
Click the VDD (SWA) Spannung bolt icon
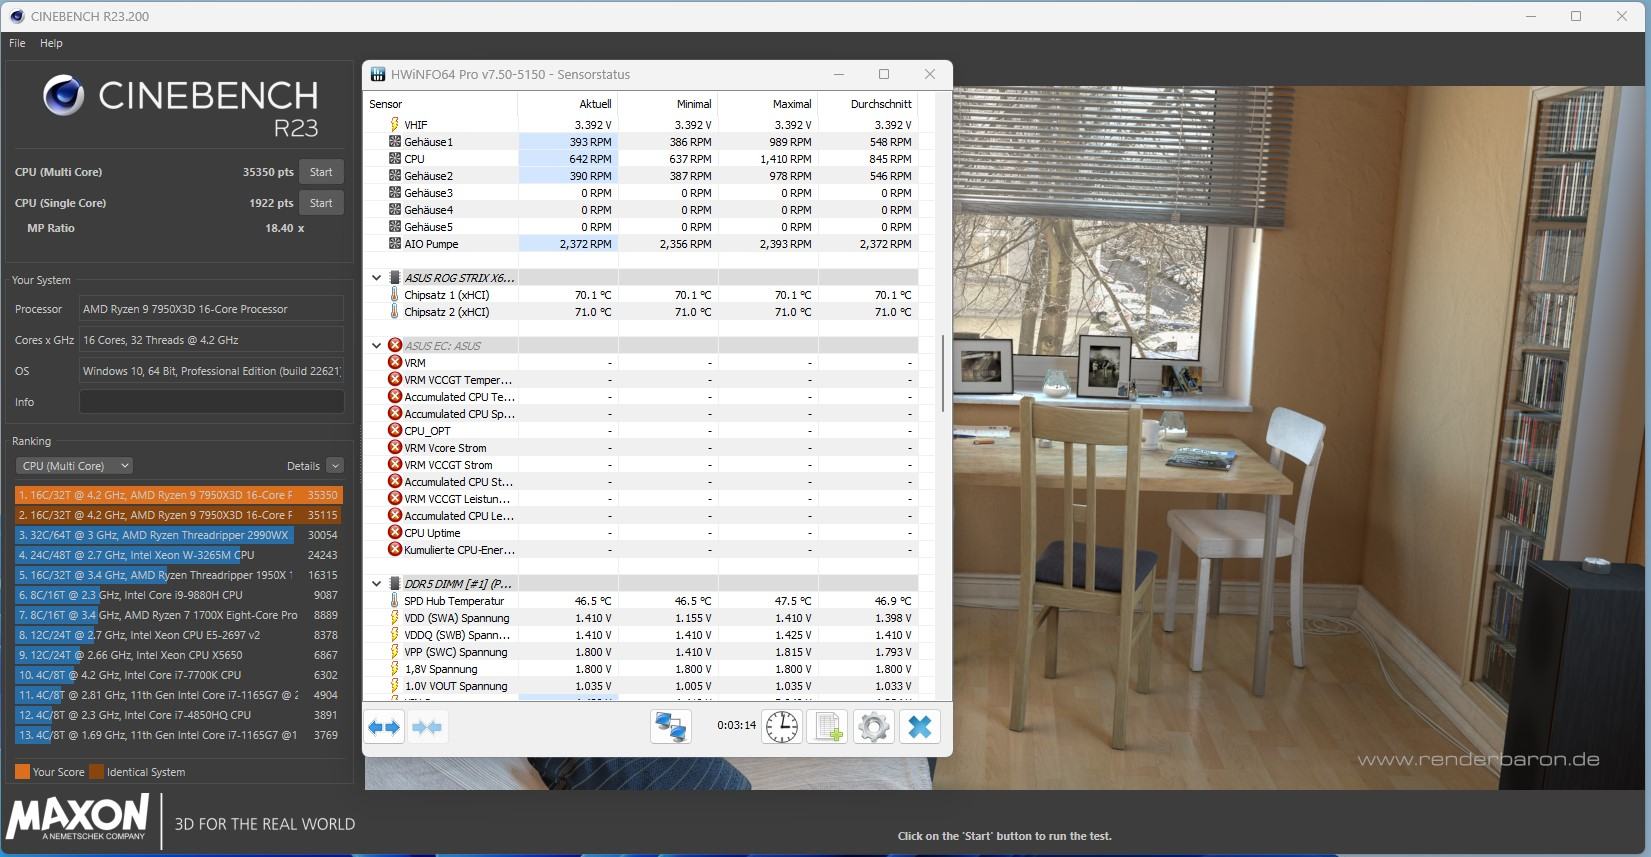(395, 618)
